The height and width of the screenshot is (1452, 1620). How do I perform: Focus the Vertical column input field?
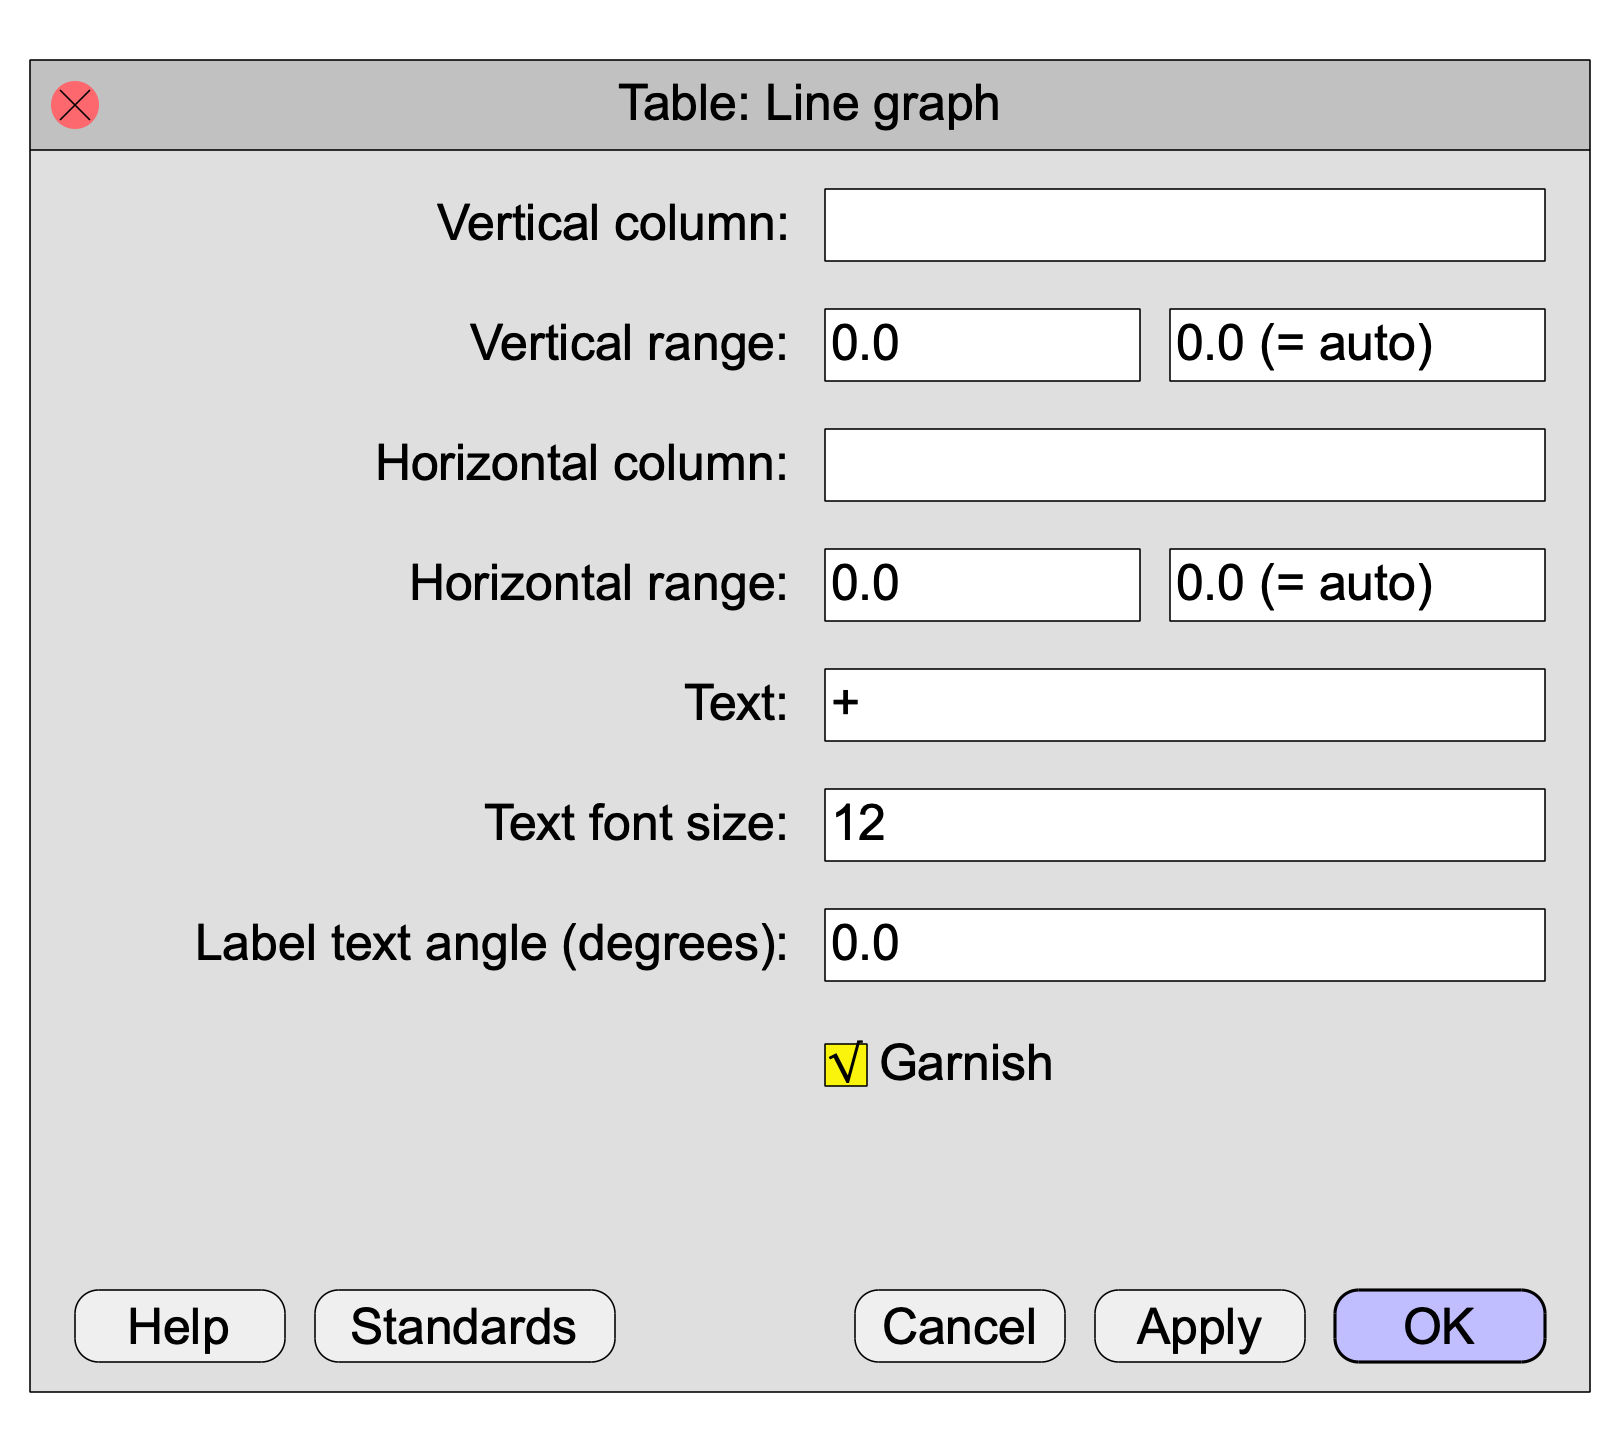(x=1184, y=225)
